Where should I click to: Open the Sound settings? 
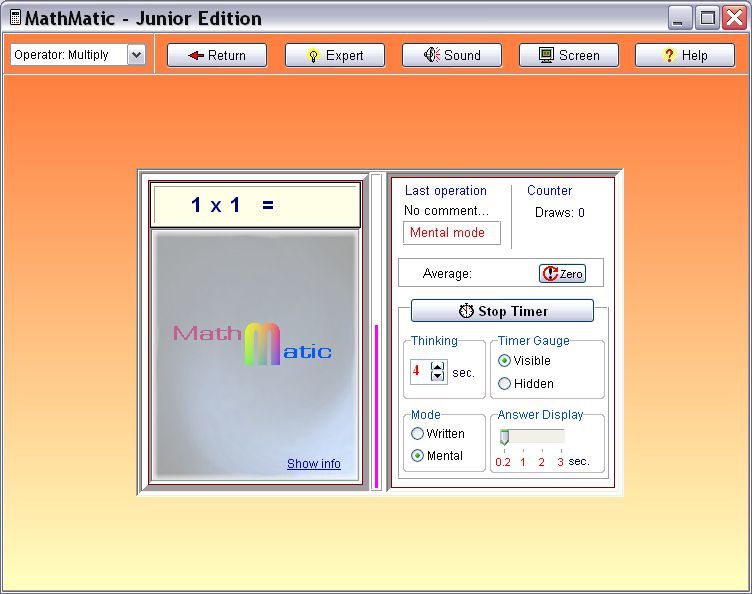click(x=452, y=56)
